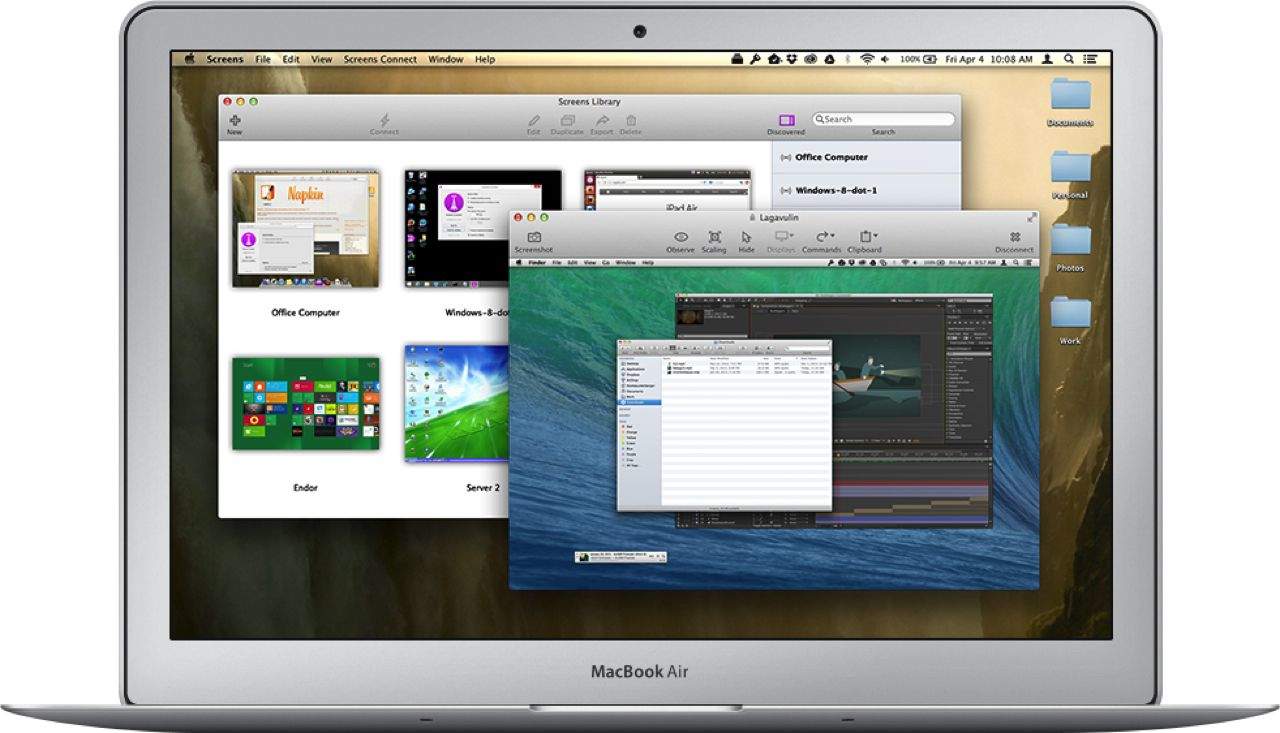Click the Wi-Fi icon in the top menu bar
The height and width of the screenshot is (733, 1280).
click(x=866, y=59)
